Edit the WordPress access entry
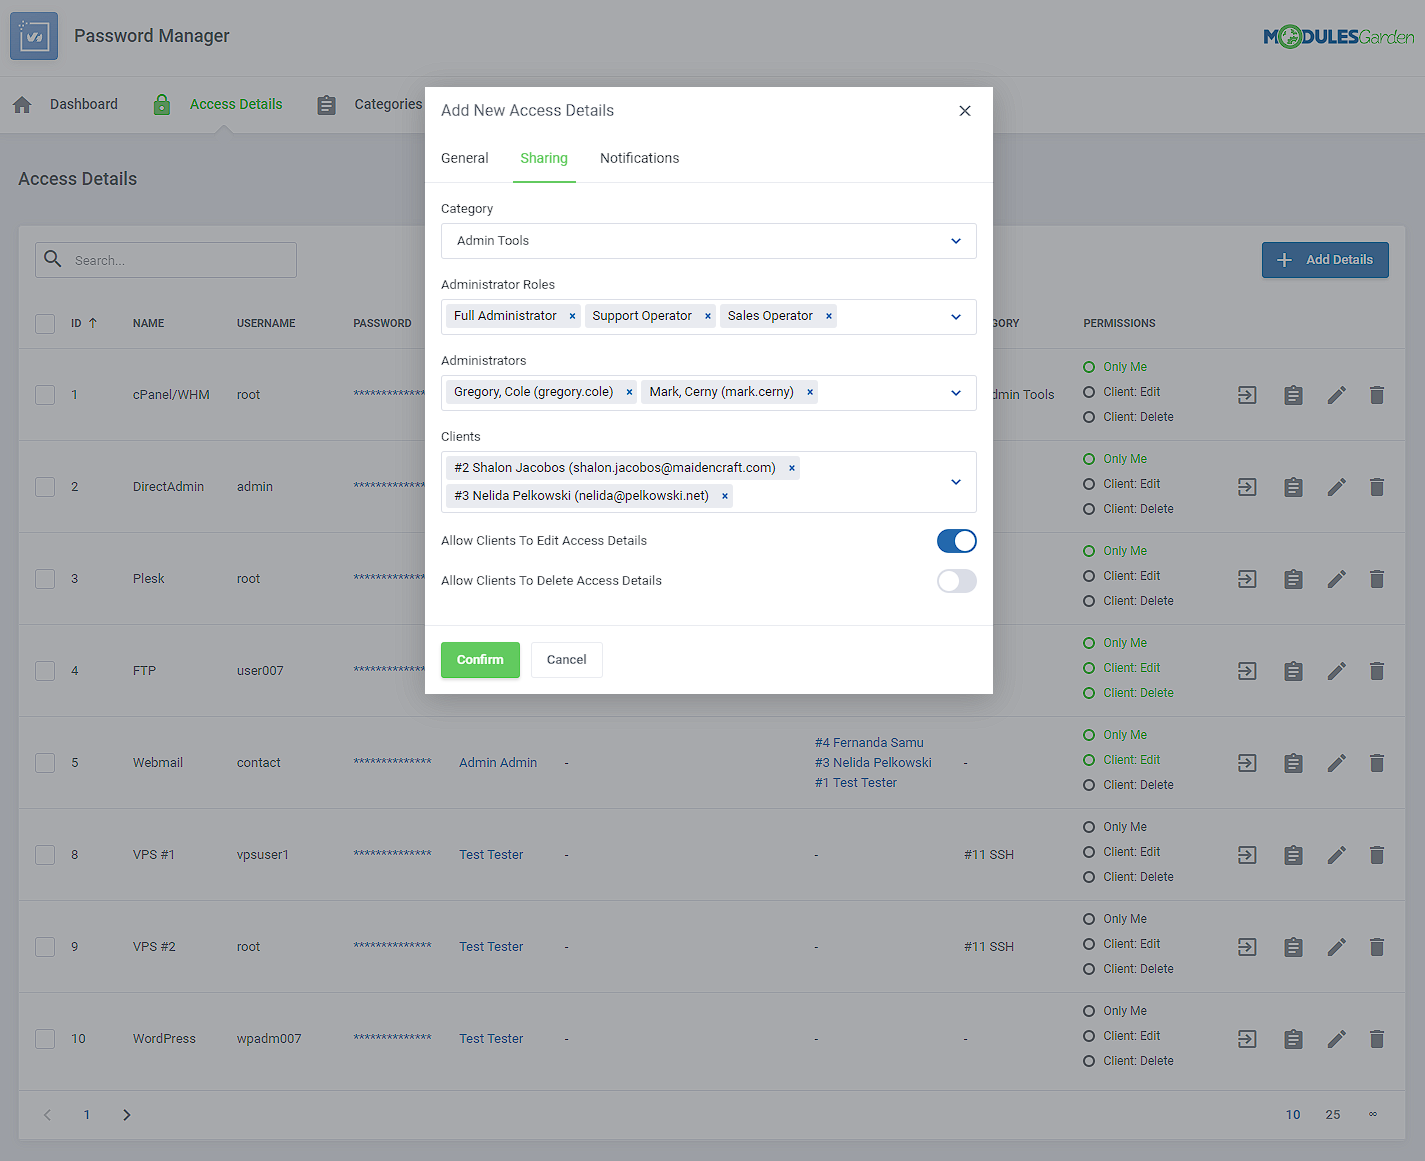 1337,1038
